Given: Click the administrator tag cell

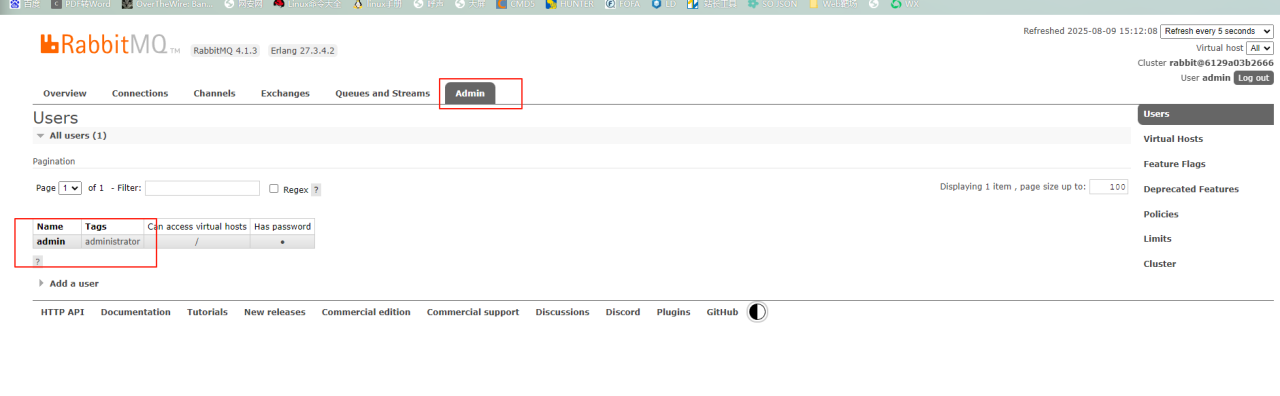Looking at the screenshot, I should click(113, 241).
